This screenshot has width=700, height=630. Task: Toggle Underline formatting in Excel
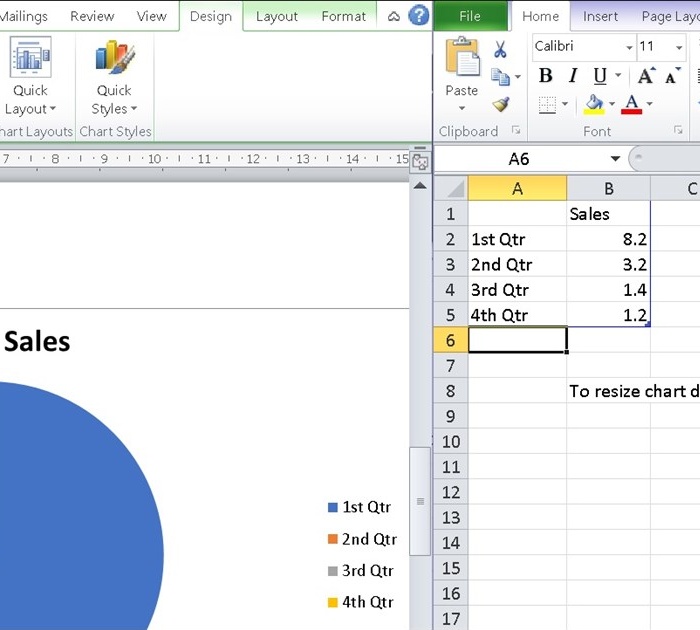600,76
